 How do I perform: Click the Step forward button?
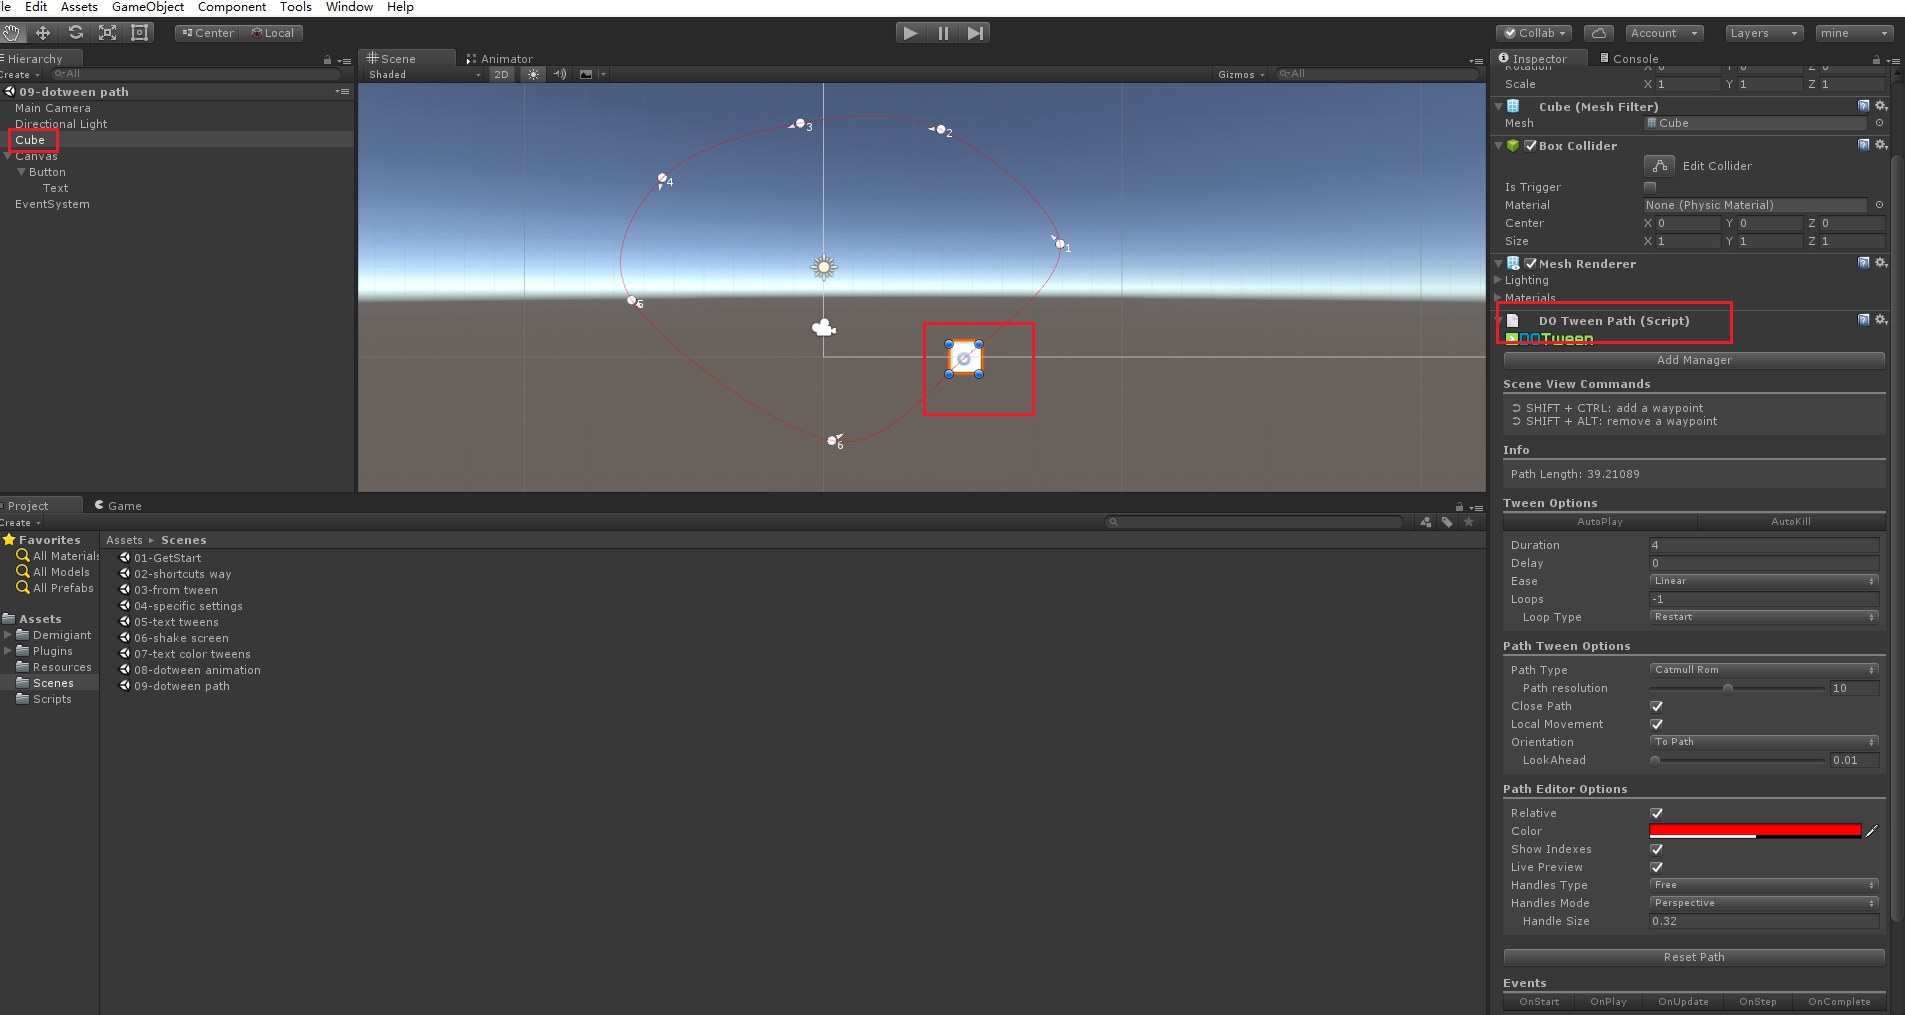tap(975, 33)
